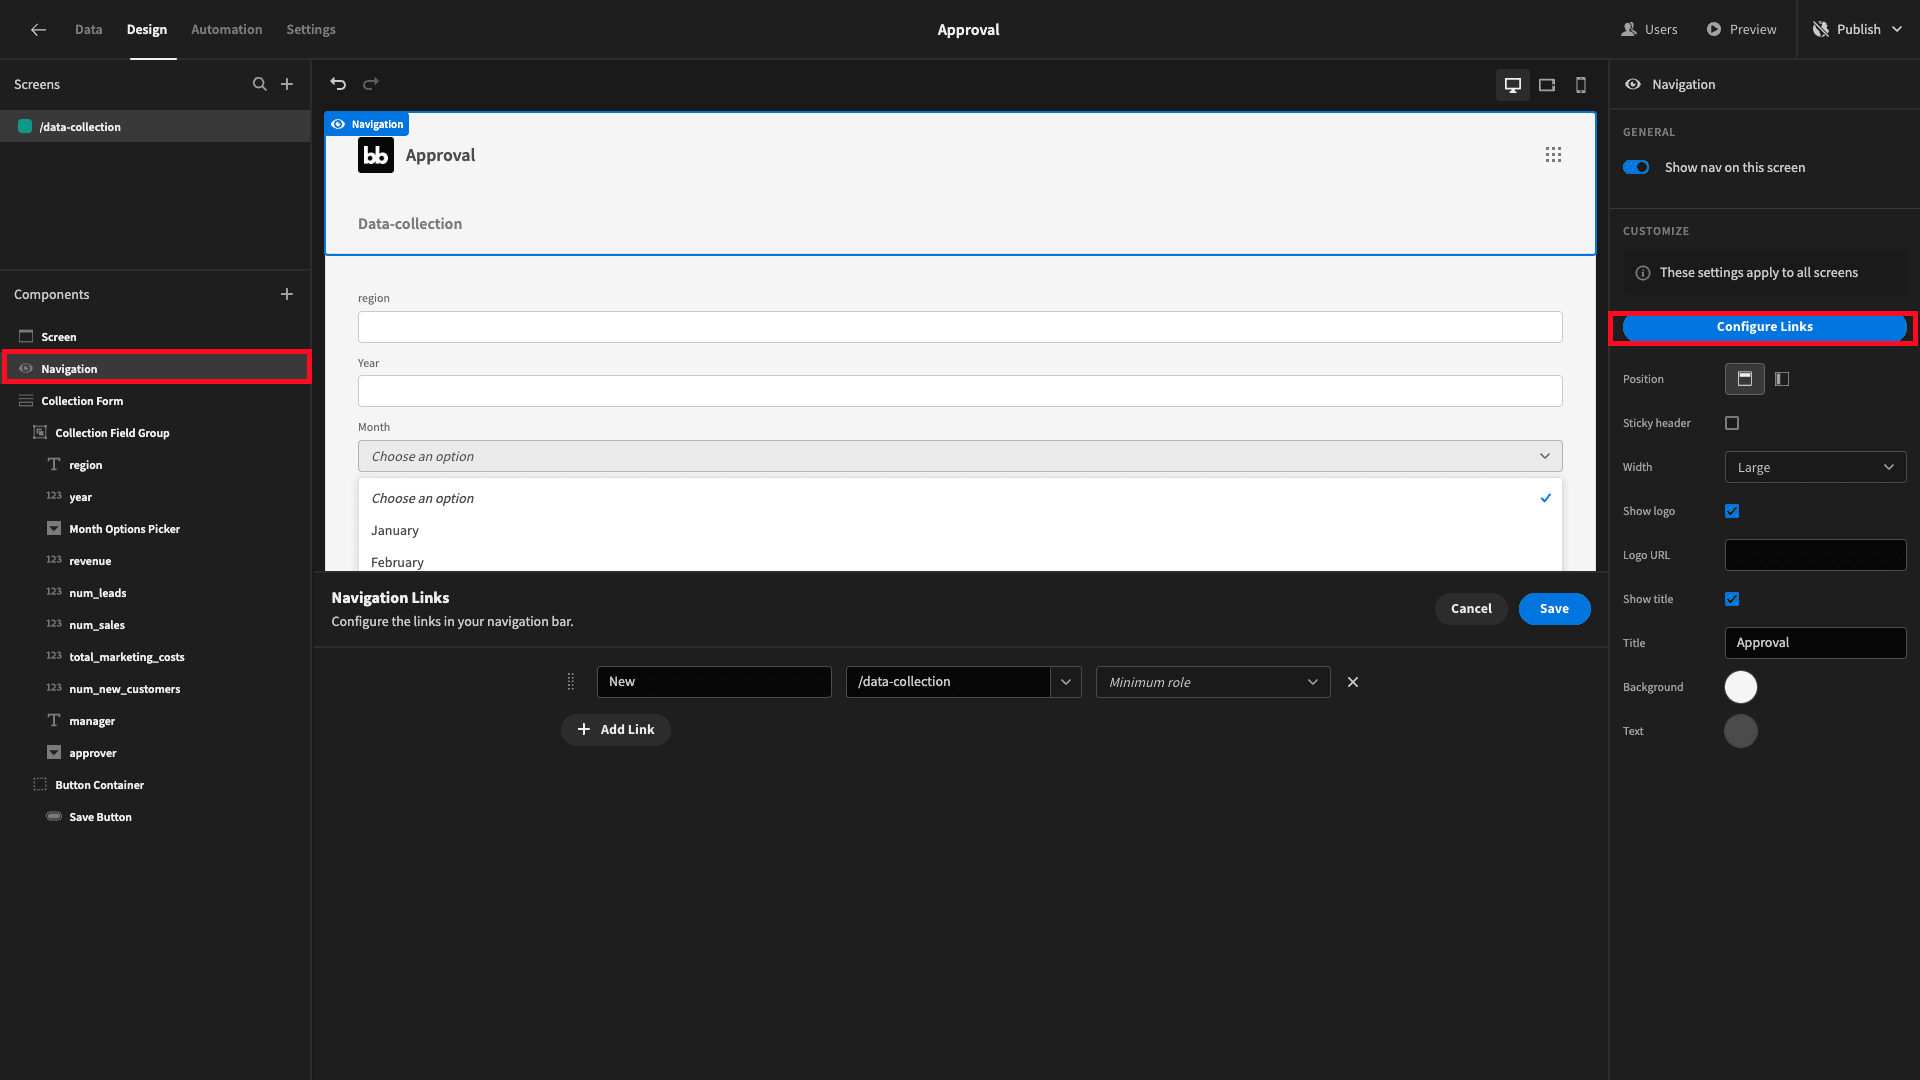Screen dimensions: 1920x1080
Task: Uncheck the Show logo checkbox
Action: pos(1732,511)
